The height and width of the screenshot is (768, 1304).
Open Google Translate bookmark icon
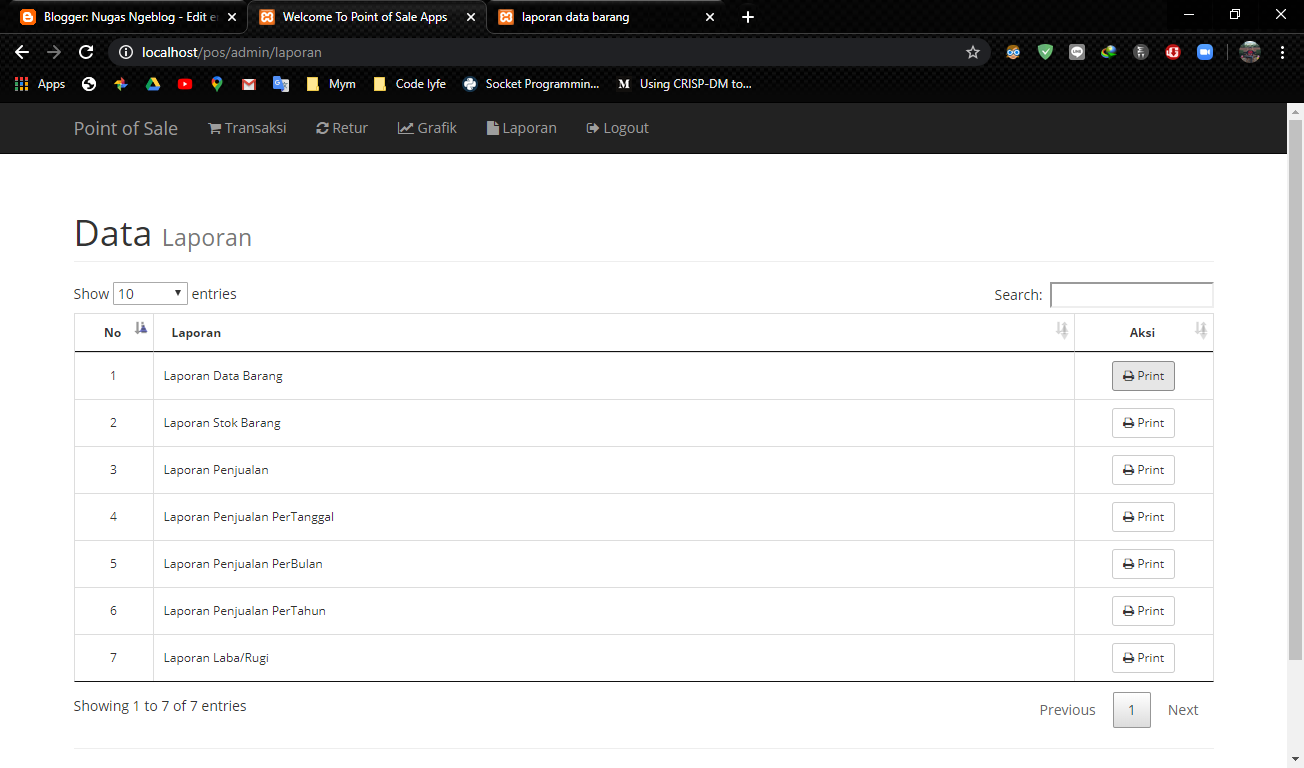[x=281, y=84]
